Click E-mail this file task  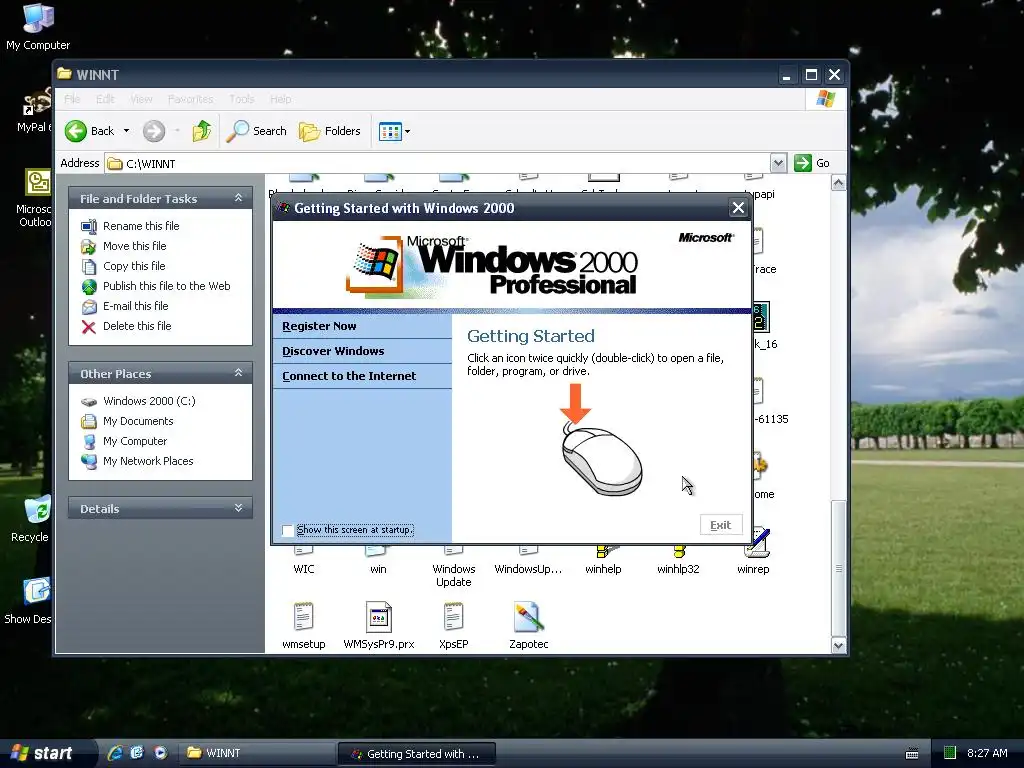(x=136, y=306)
